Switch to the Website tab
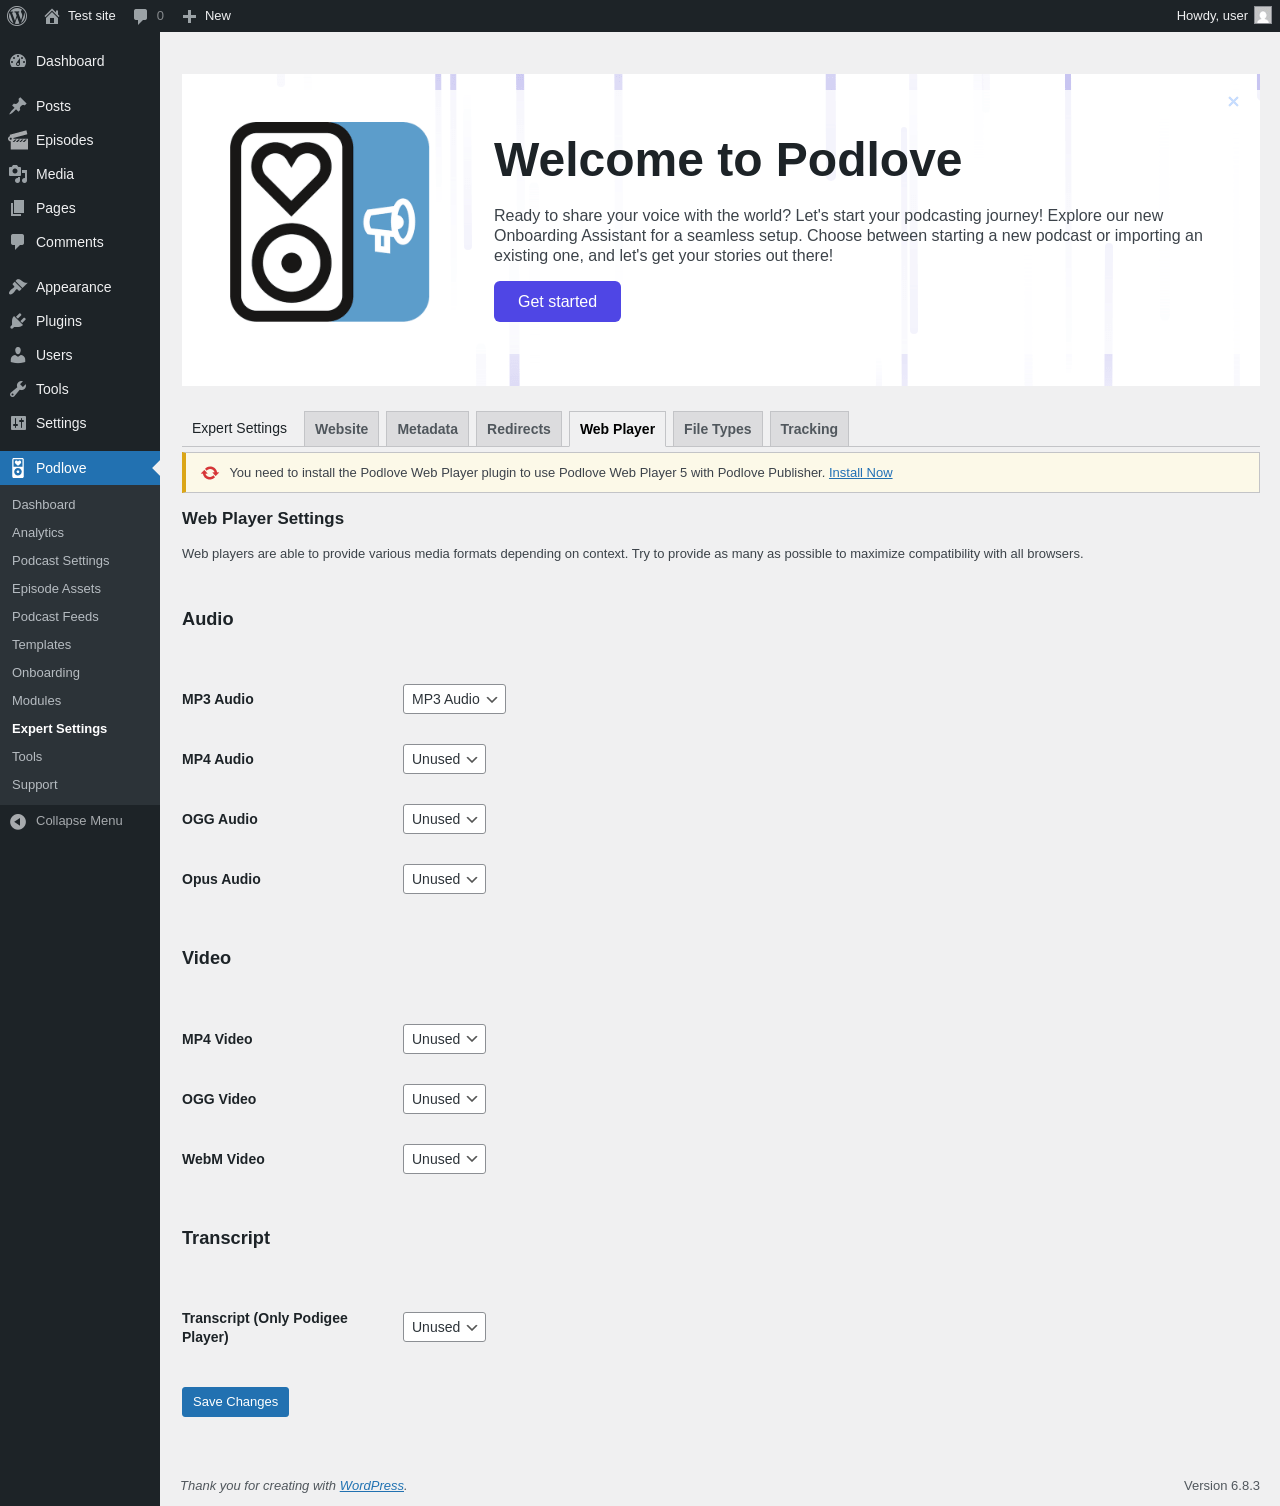The height and width of the screenshot is (1506, 1280). 341,429
